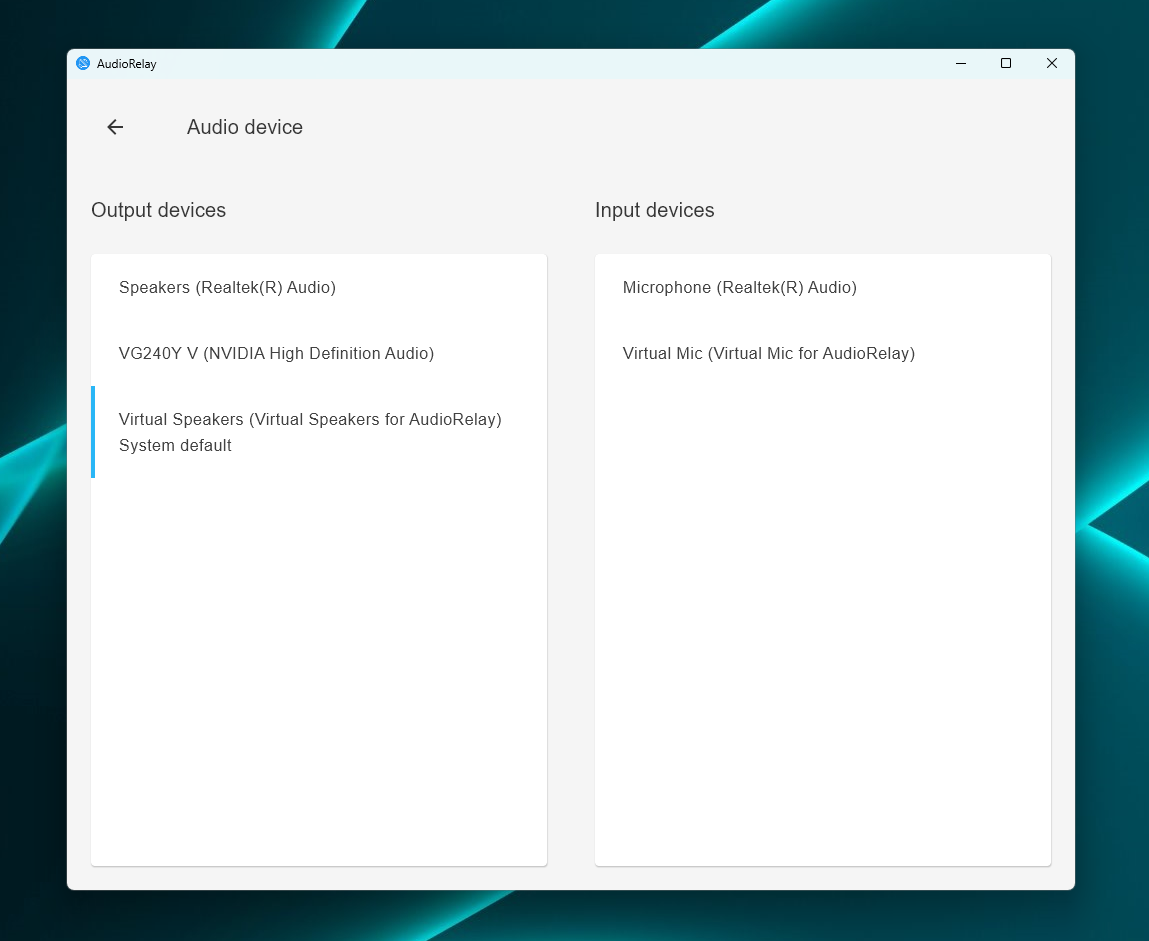Select Virtual Mic for AudioRelay input
This screenshot has height=941, width=1149.
[x=822, y=353]
